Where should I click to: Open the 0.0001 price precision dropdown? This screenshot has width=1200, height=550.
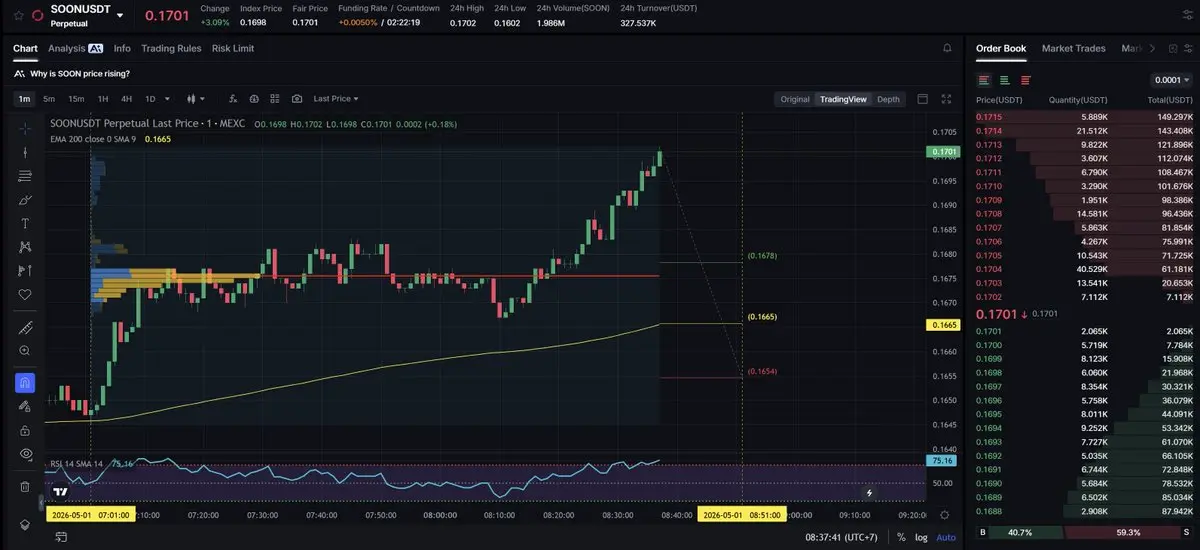tap(1171, 80)
